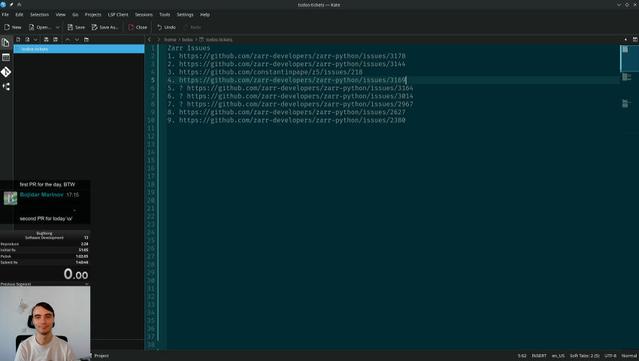Click the zarr-python issues/2967 URL line

pyautogui.click(x=291, y=104)
